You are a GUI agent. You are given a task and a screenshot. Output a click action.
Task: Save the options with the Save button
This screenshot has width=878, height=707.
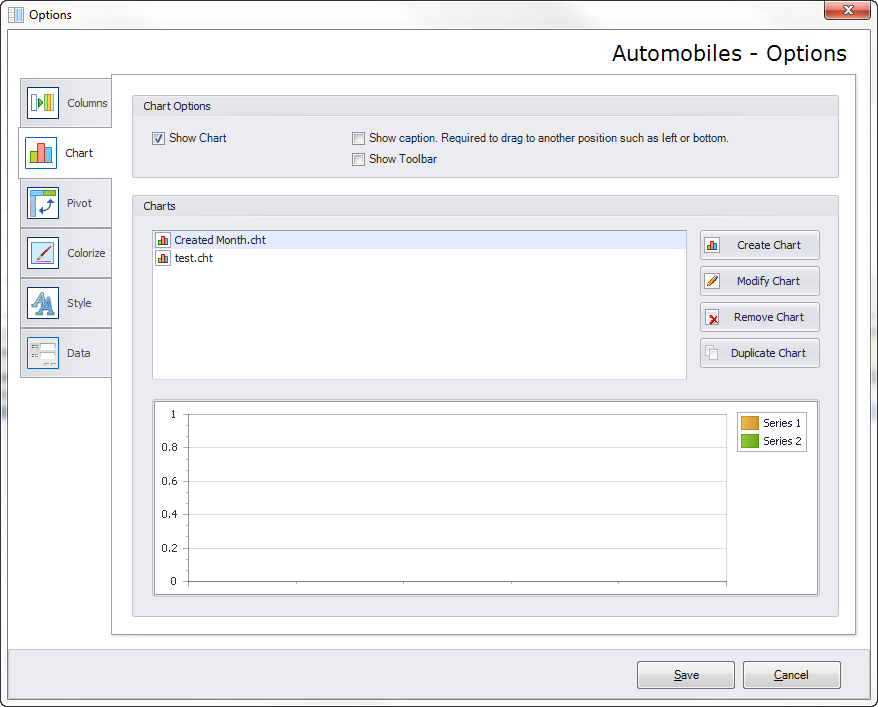pos(685,675)
